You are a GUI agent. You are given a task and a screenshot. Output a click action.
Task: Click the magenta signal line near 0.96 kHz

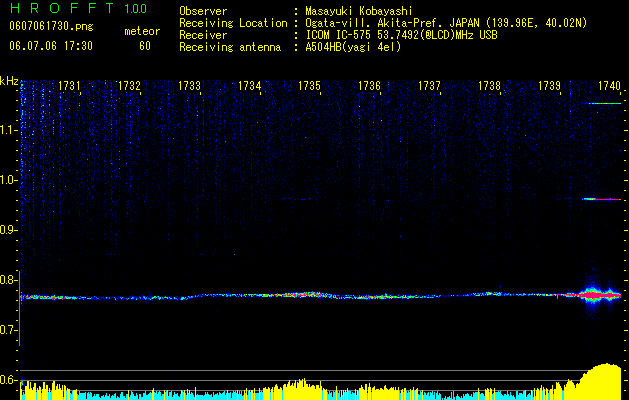[x=602, y=199]
